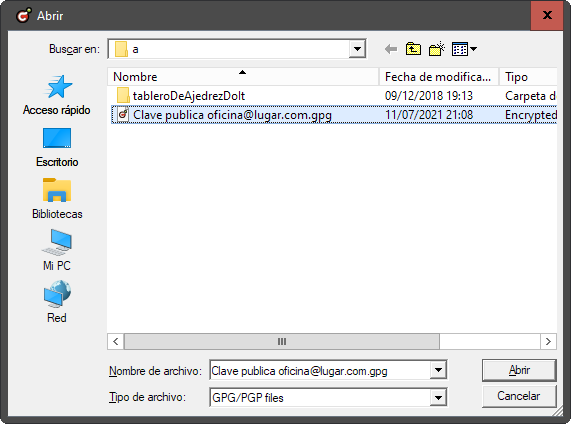The height and width of the screenshot is (424, 571).
Task: Click the Abrir button
Action: click(x=519, y=370)
